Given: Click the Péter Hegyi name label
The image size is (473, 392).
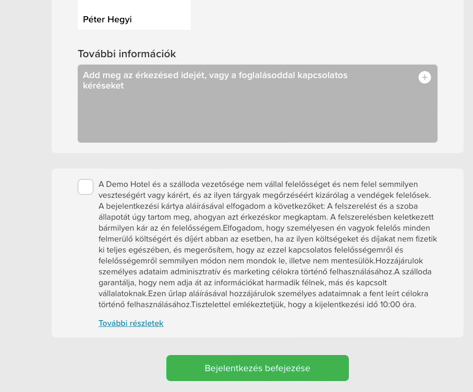Looking at the screenshot, I should coord(107,19).
